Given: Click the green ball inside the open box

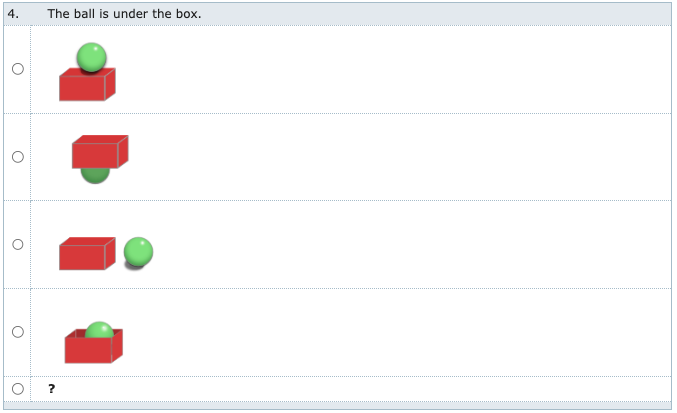Looking at the screenshot, I should 100,330.
